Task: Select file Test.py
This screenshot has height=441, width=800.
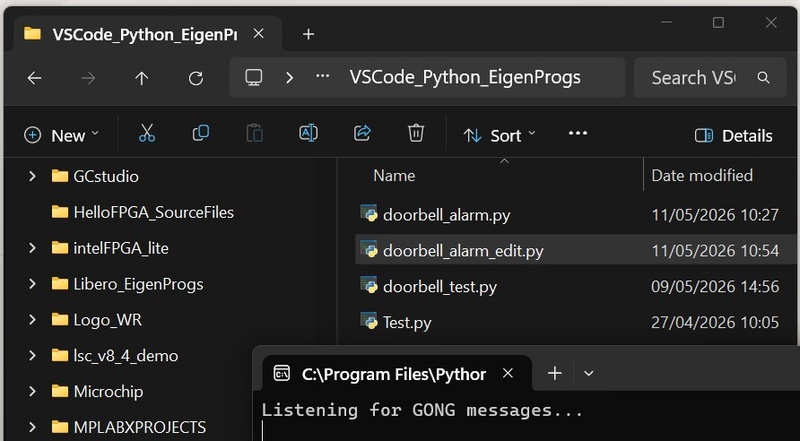Action: click(407, 323)
